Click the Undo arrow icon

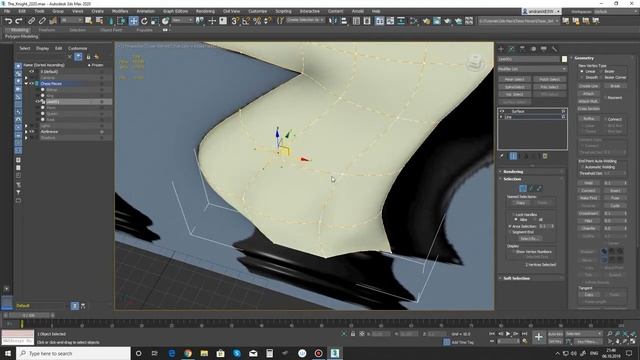pyautogui.click(x=8, y=21)
